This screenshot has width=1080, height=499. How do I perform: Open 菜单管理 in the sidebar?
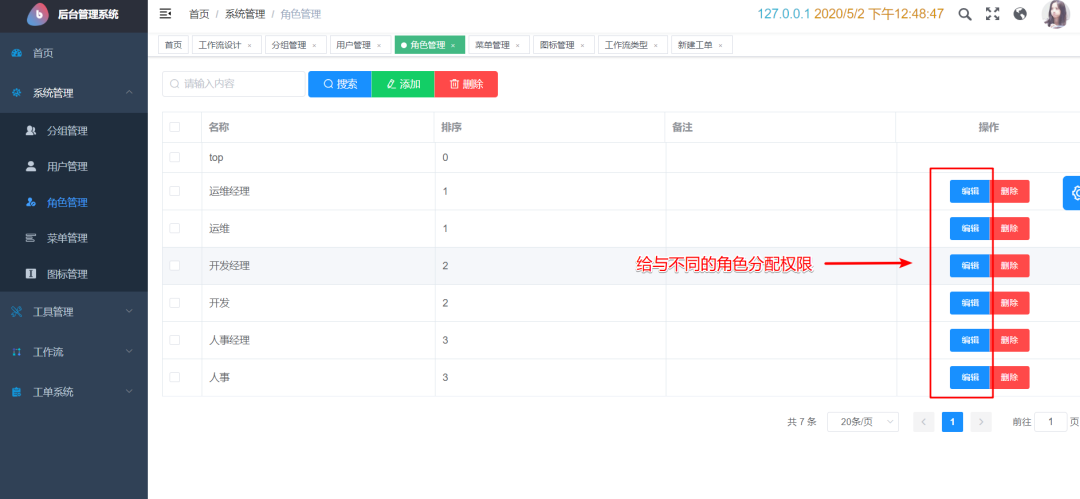click(74, 238)
